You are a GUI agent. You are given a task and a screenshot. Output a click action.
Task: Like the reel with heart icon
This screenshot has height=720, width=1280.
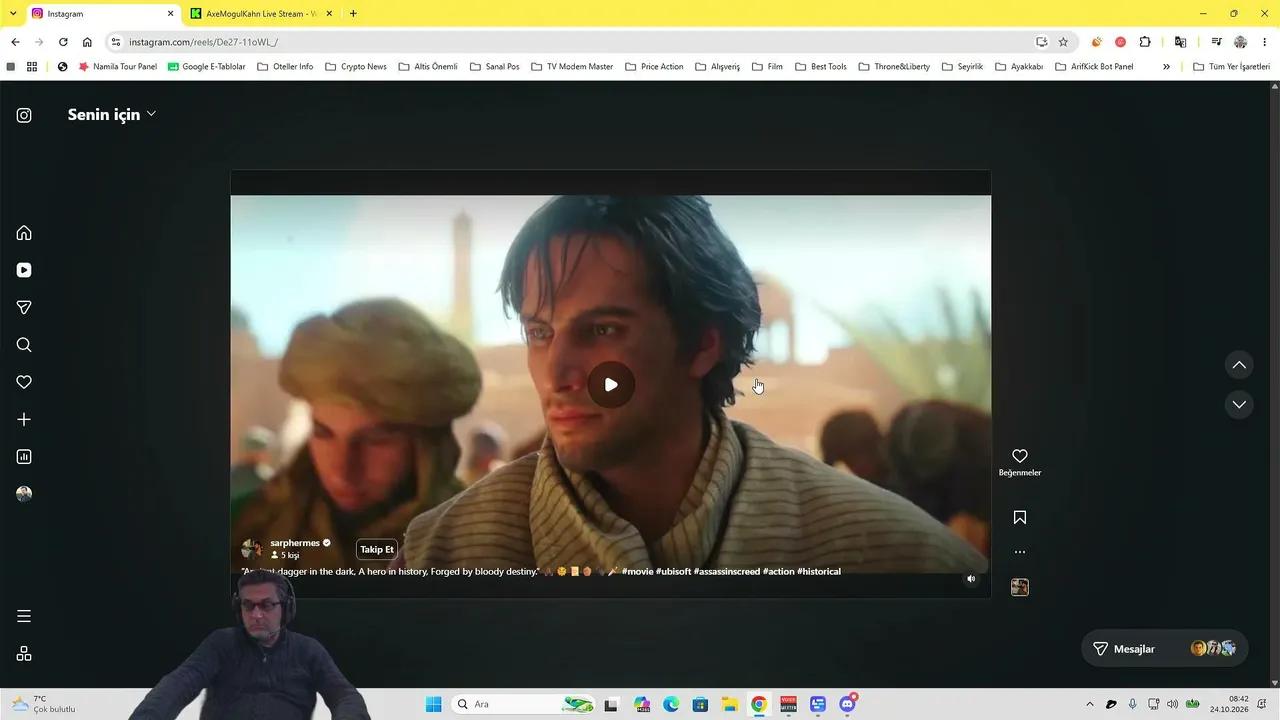tap(1020, 456)
